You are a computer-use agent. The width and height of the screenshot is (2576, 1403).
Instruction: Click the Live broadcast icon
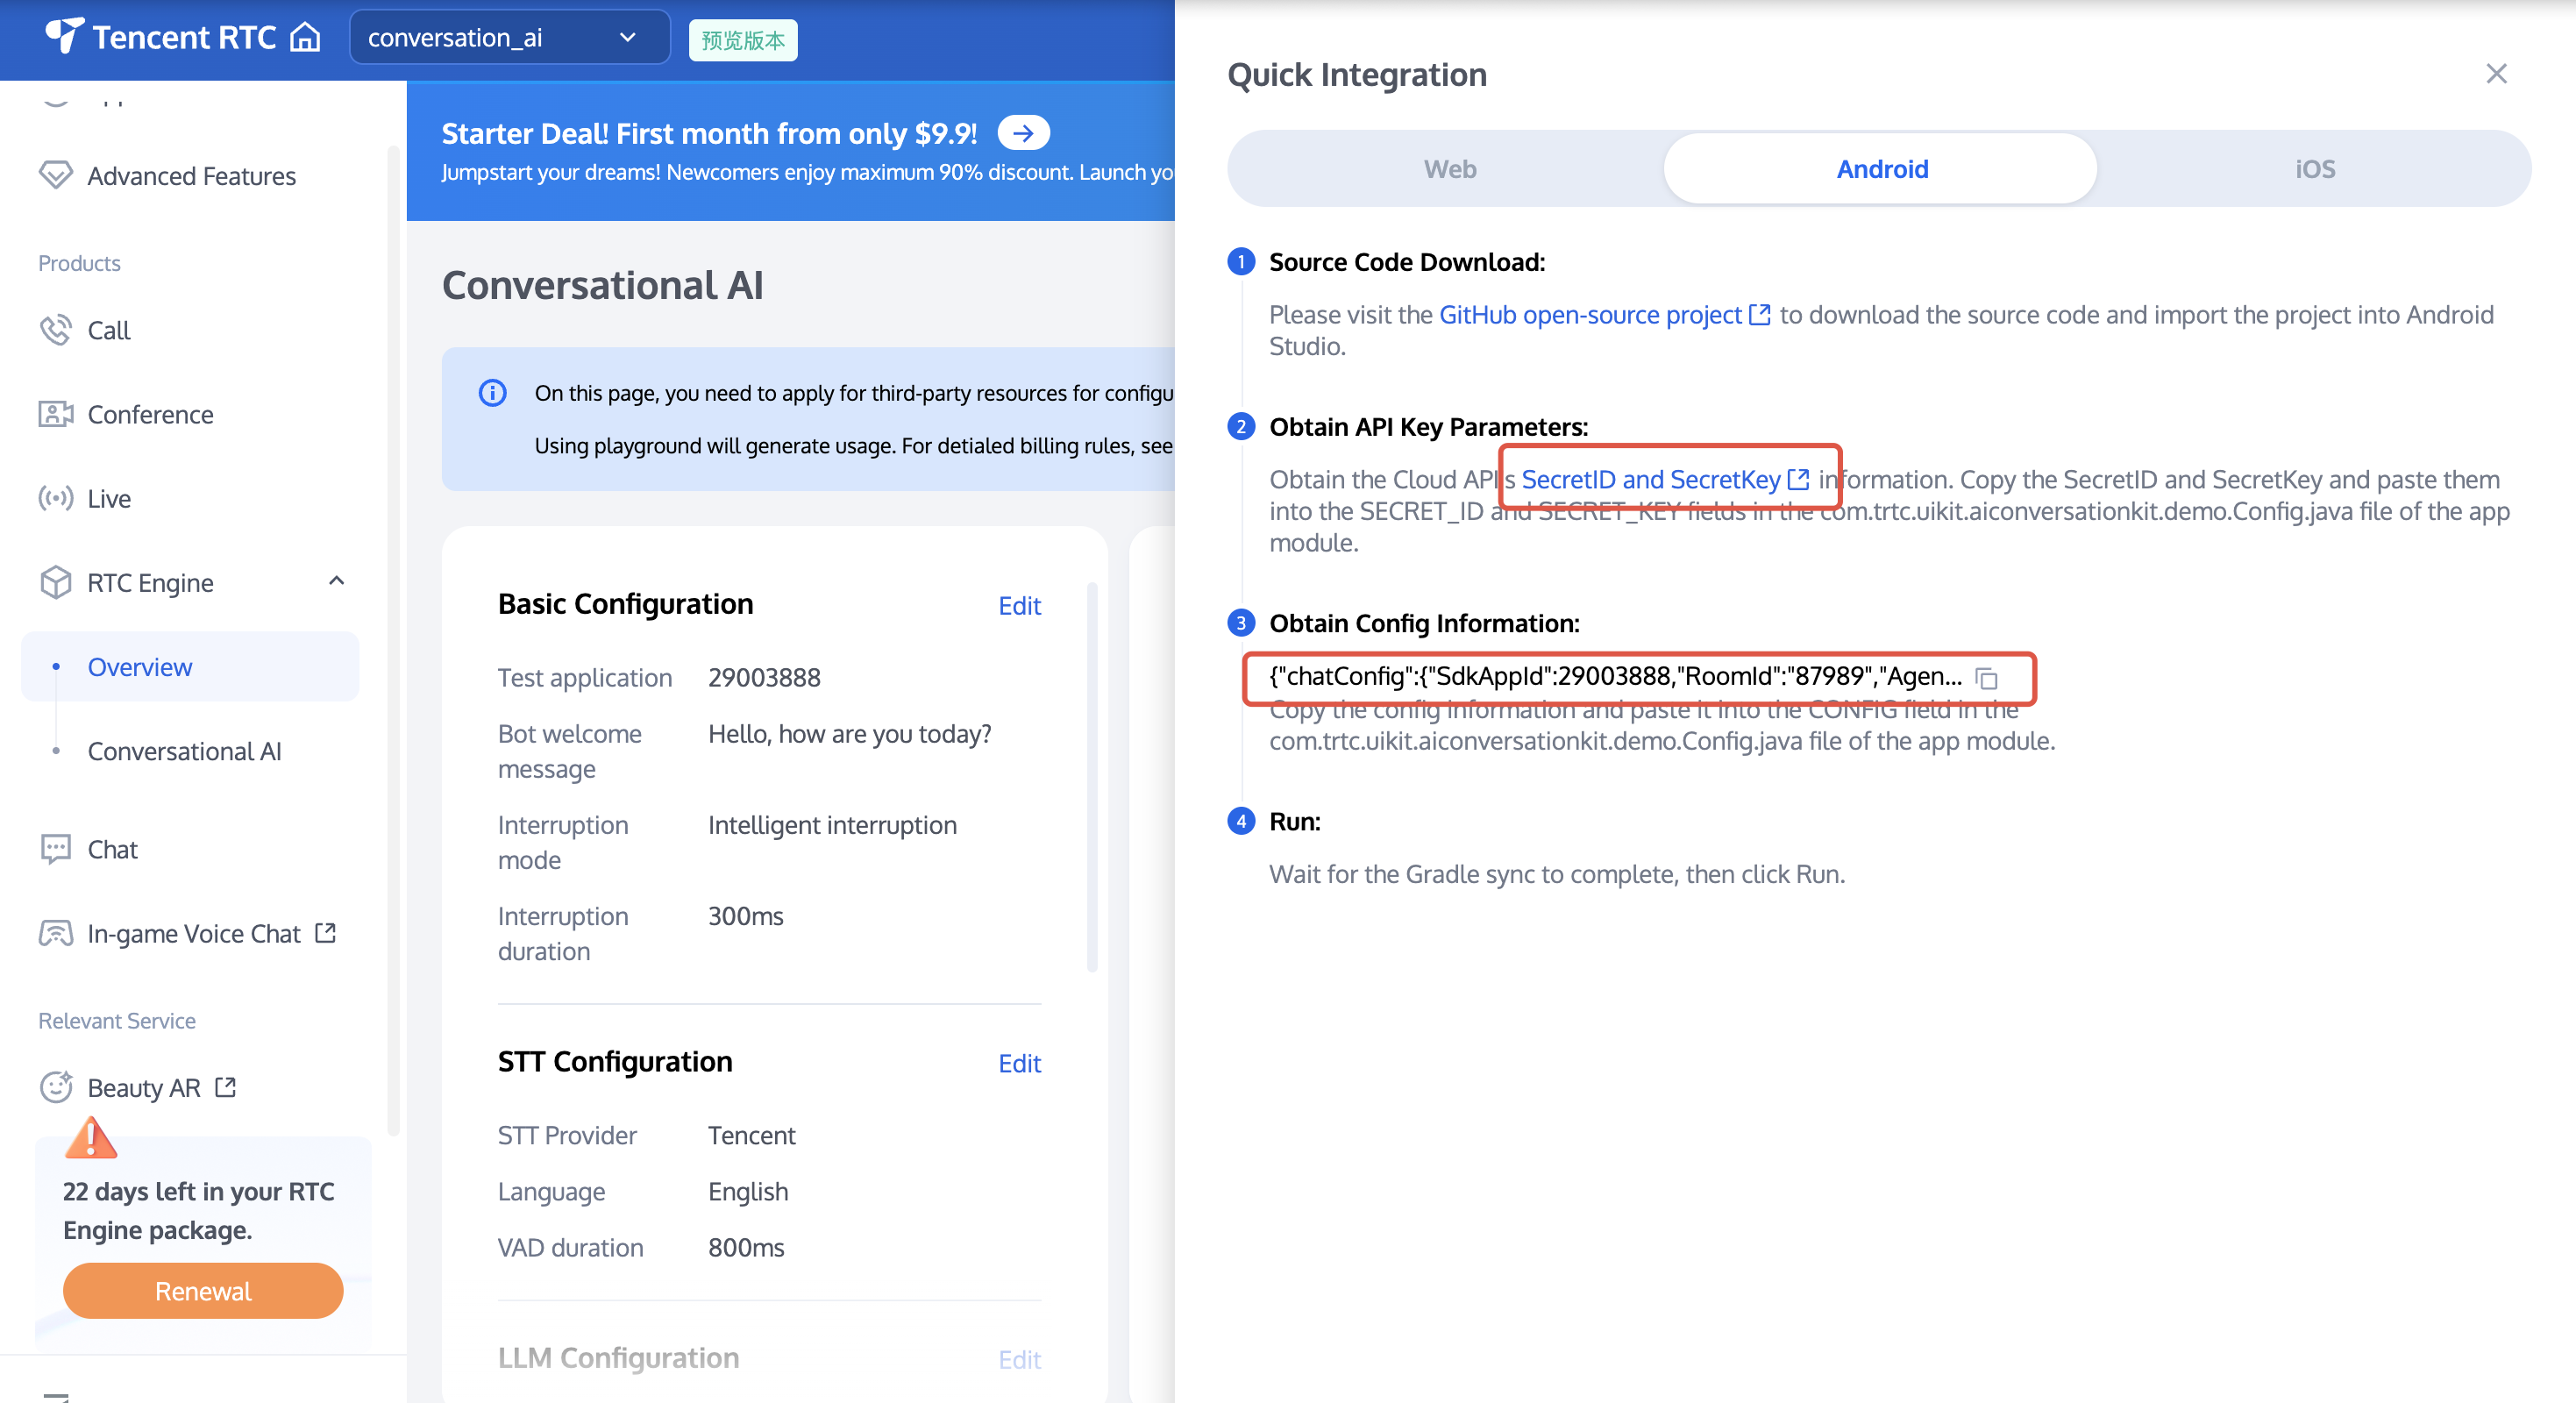(56, 498)
